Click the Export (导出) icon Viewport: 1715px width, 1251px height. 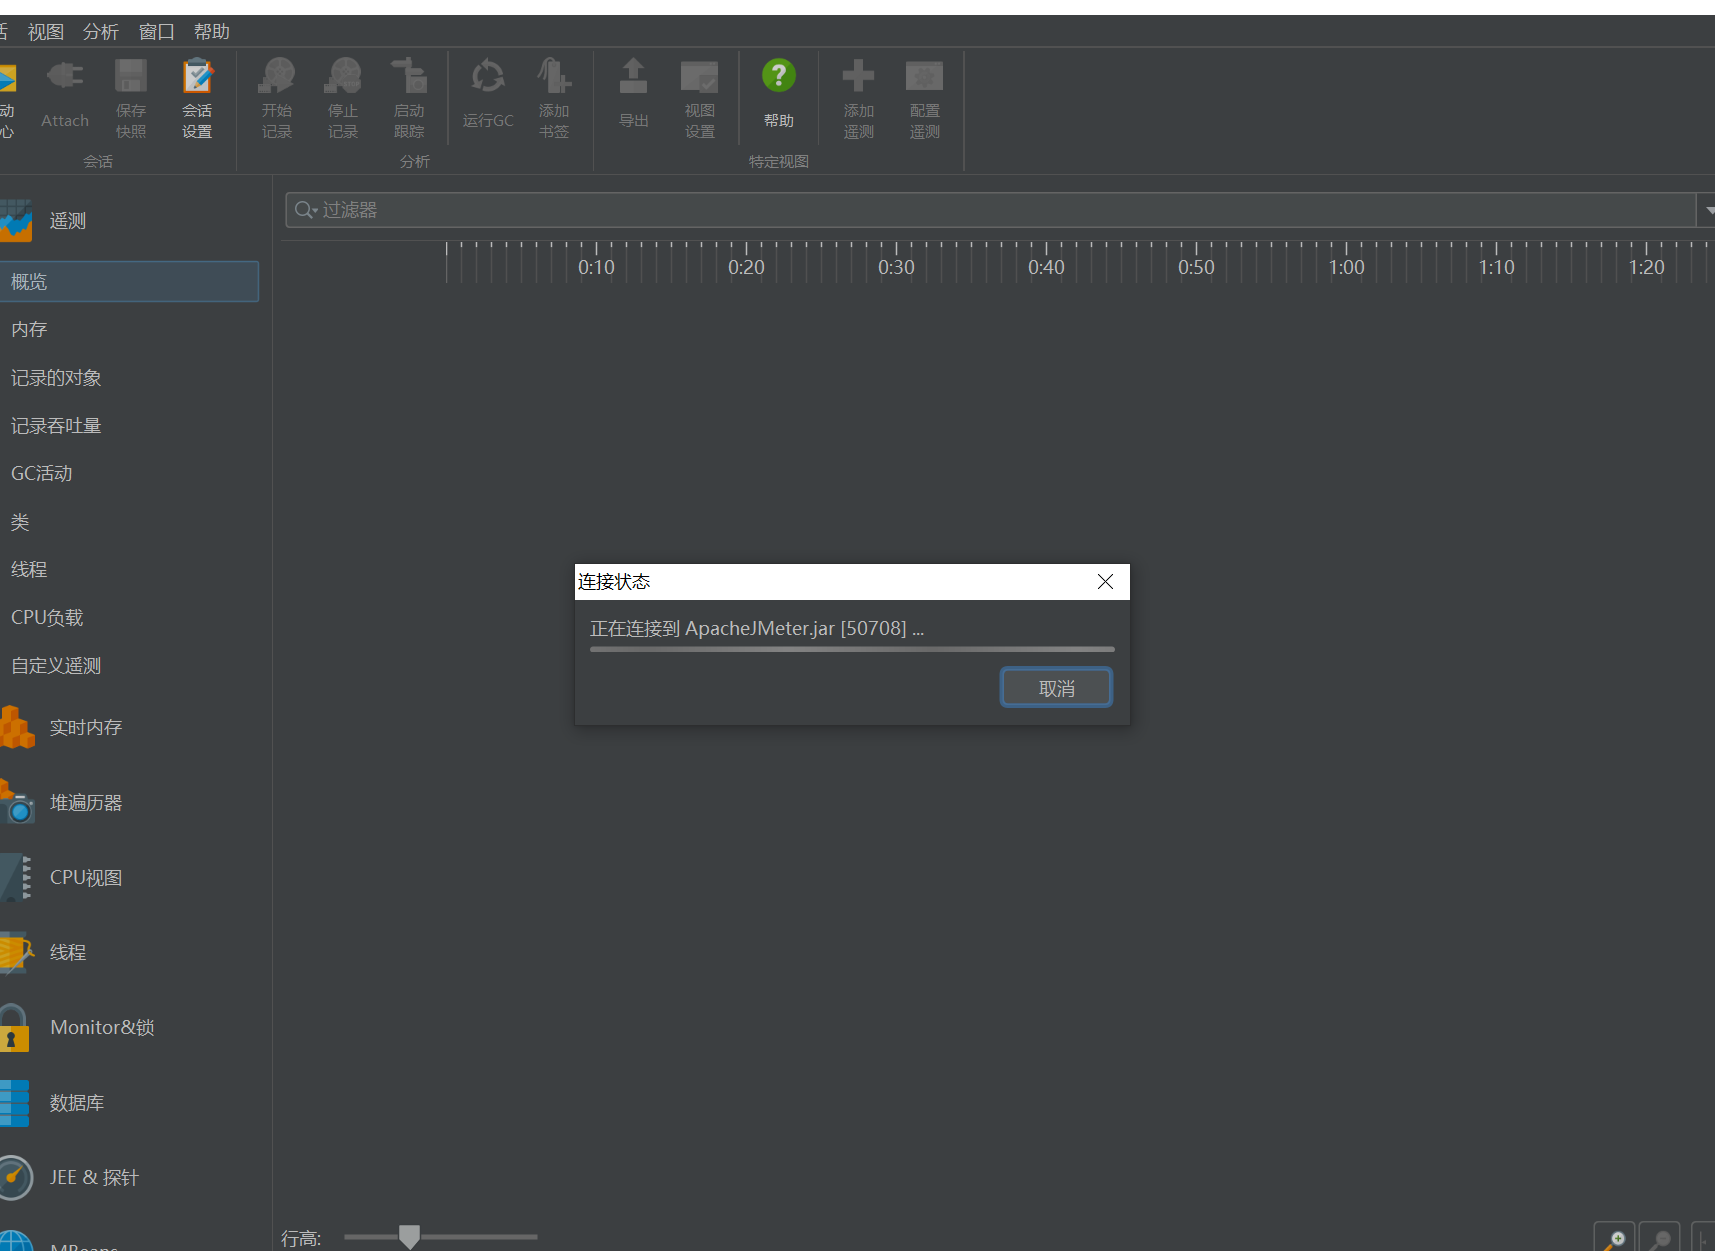634,76
